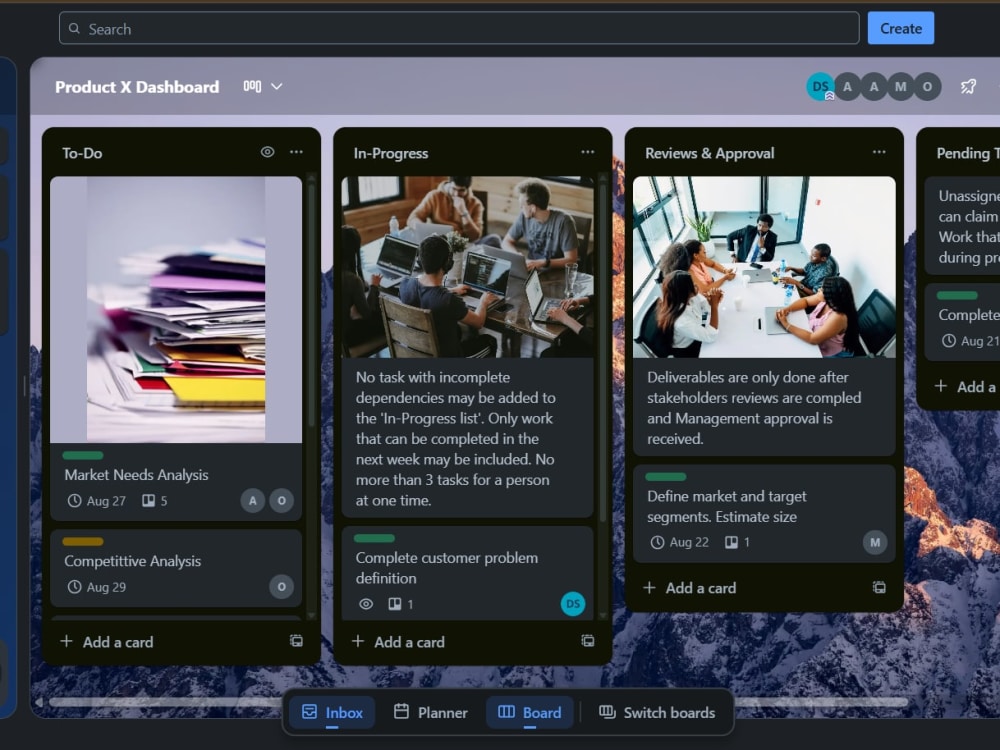Open the Reviews & Approval list actions menu
This screenshot has width=1000, height=750.
(x=879, y=152)
